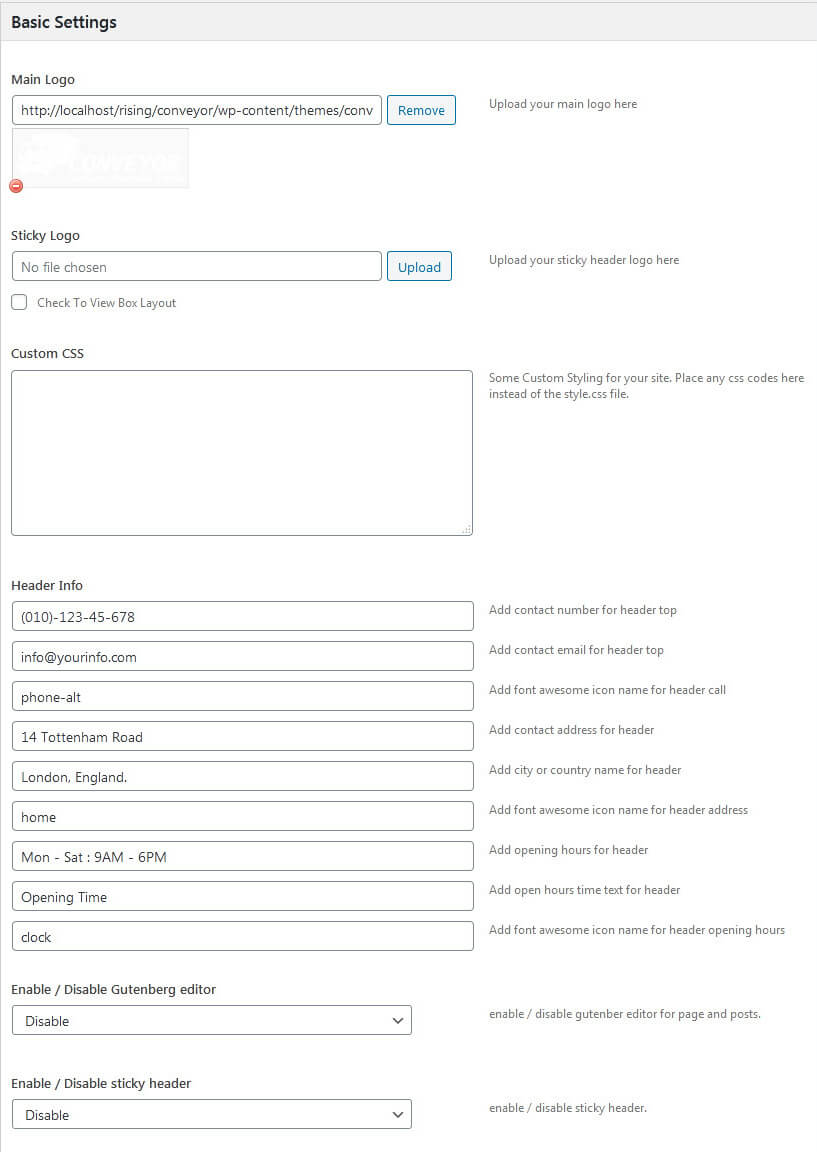817x1152 pixels.
Task: Click the Sticky Logo 'No file chosen' field
Action: coord(197,266)
